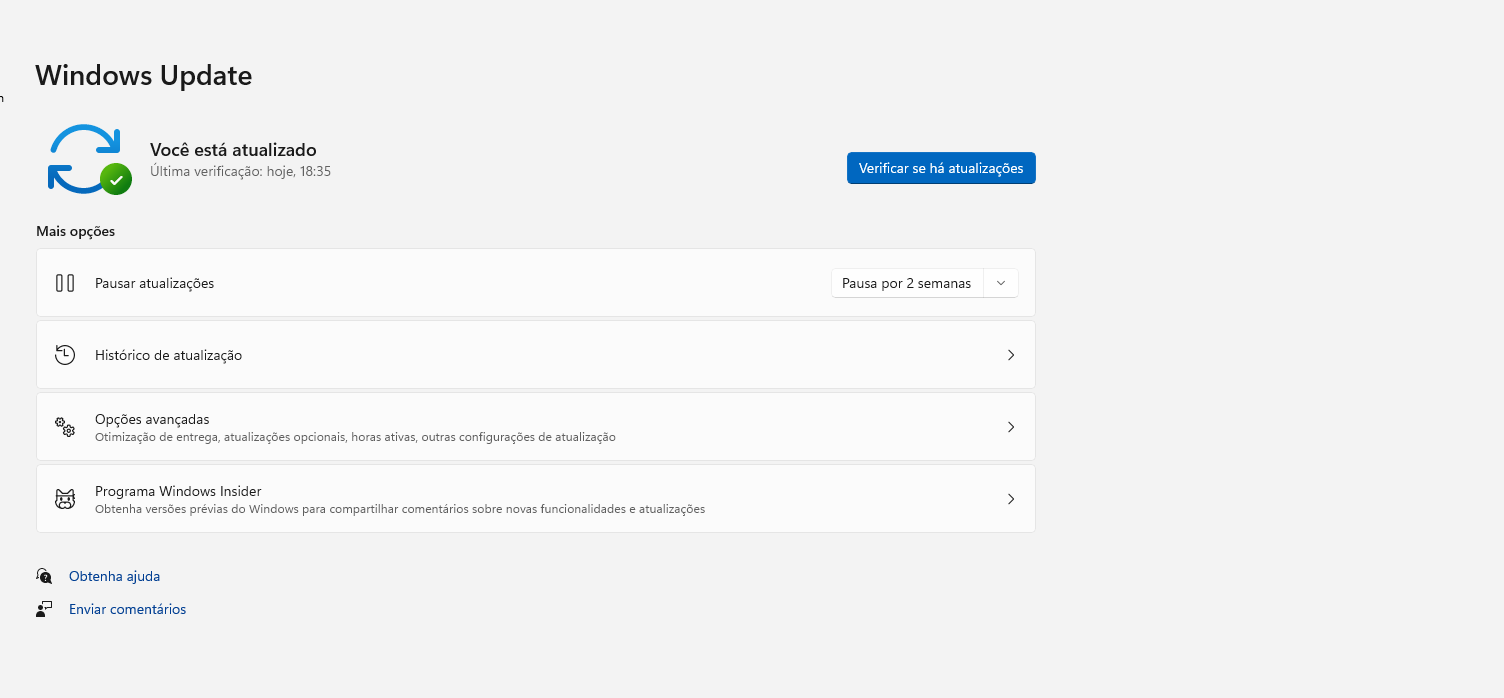Click the help icon beside Obtenha ajuda
This screenshot has width=1504, height=698.
44,576
